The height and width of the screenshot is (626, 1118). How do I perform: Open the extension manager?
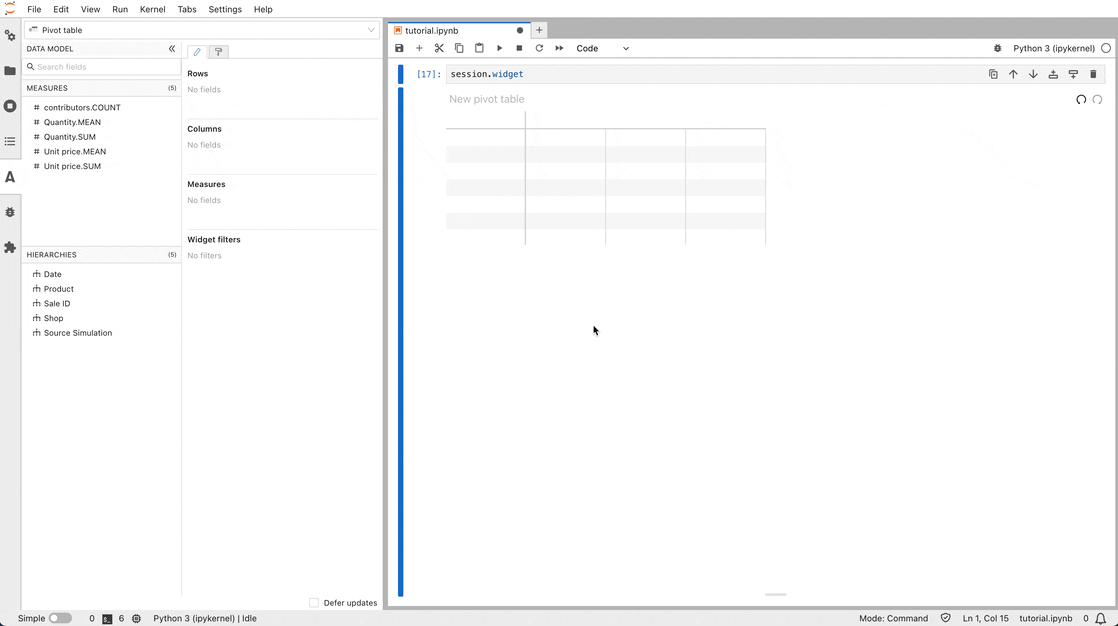click(10, 247)
